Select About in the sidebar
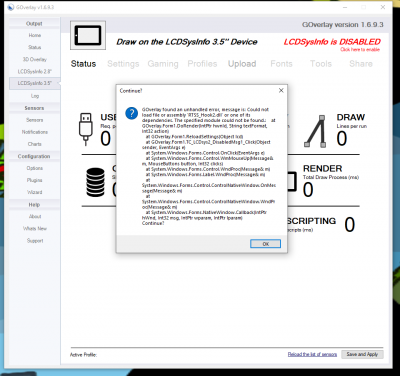Viewport: 400px width, 376px height. (x=35, y=216)
